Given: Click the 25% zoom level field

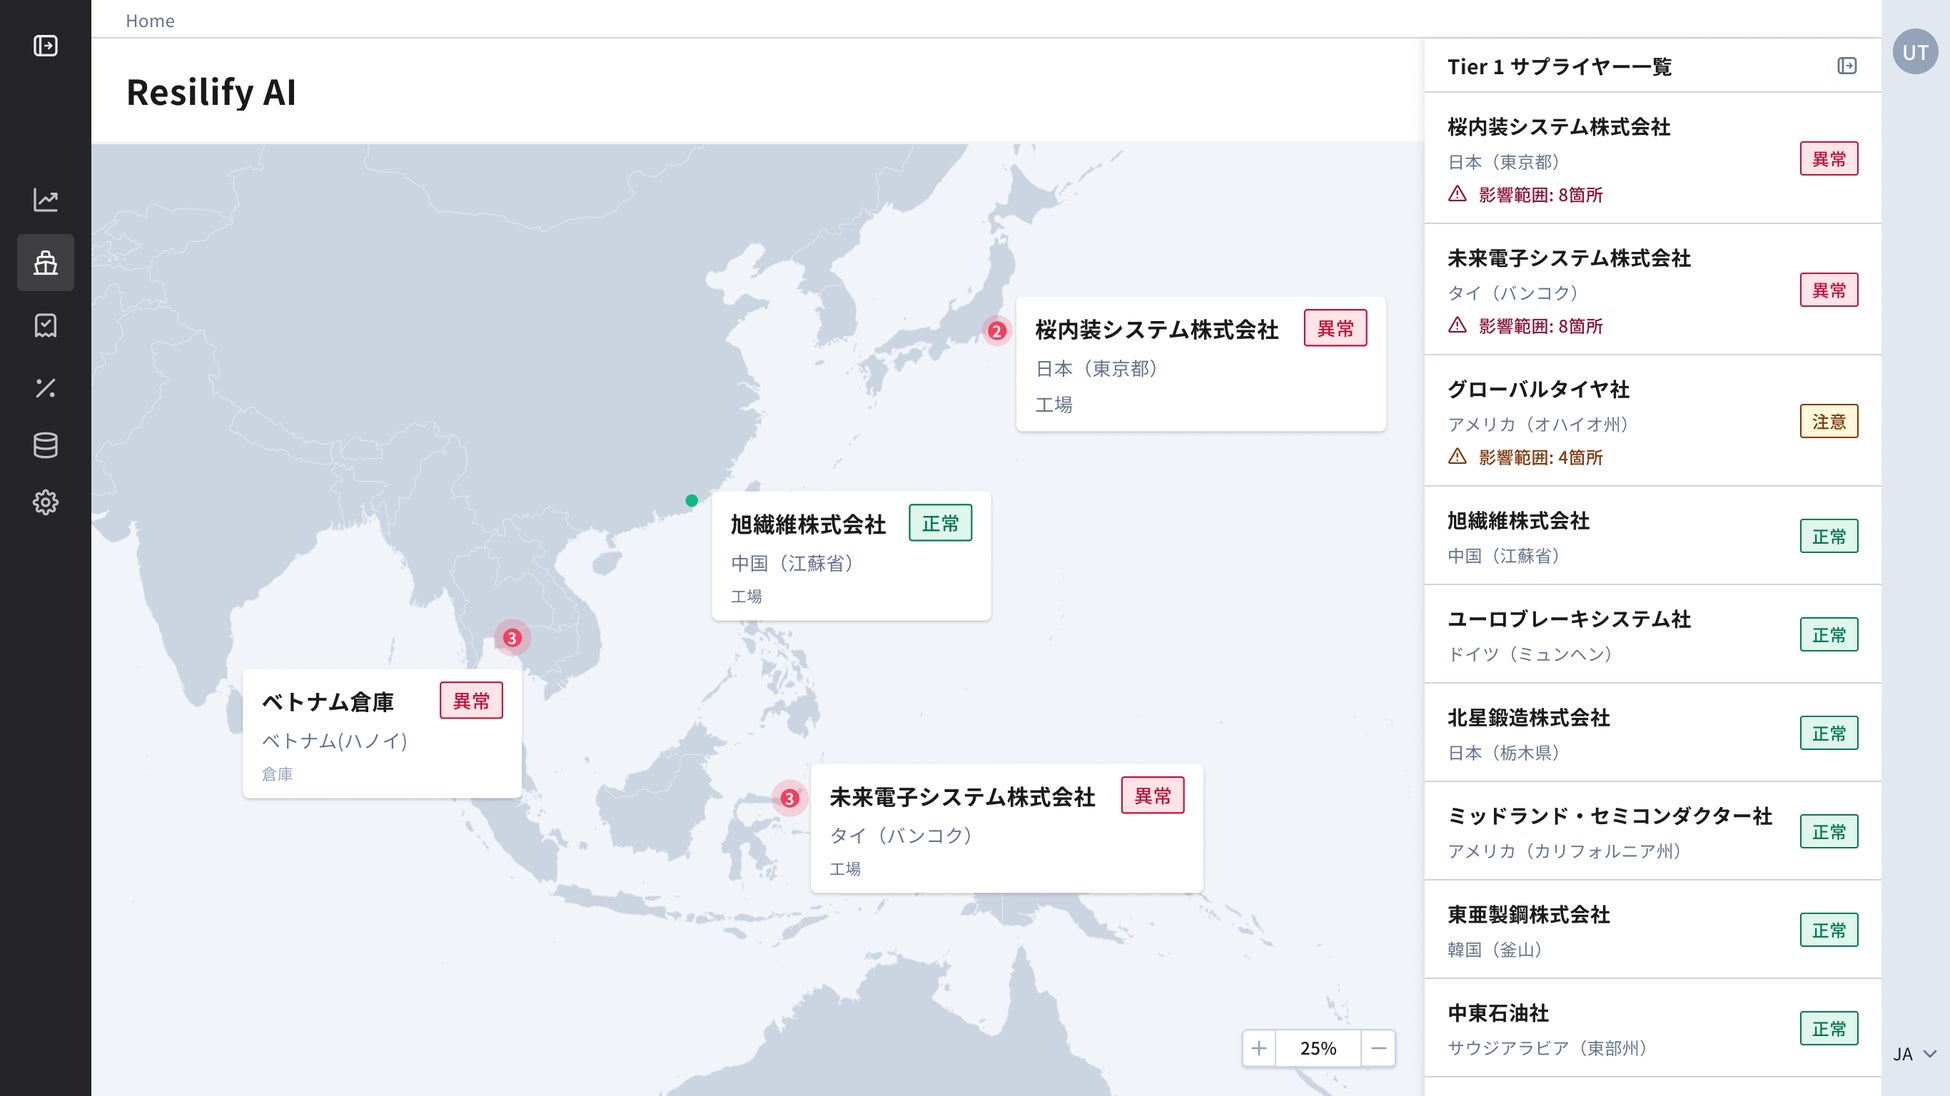Looking at the screenshot, I should (1318, 1048).
